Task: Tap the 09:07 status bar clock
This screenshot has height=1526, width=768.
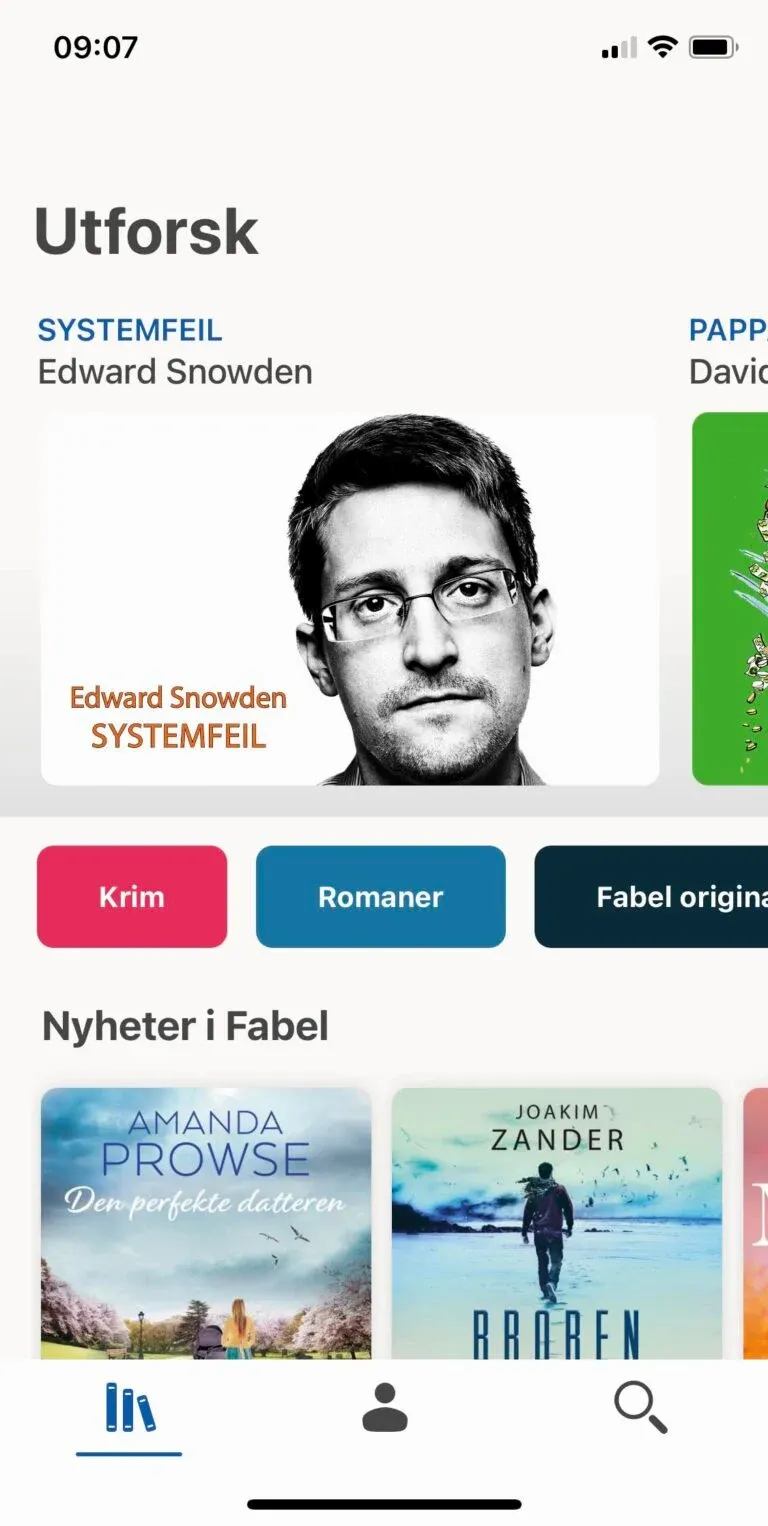Action: click(96, 47)
